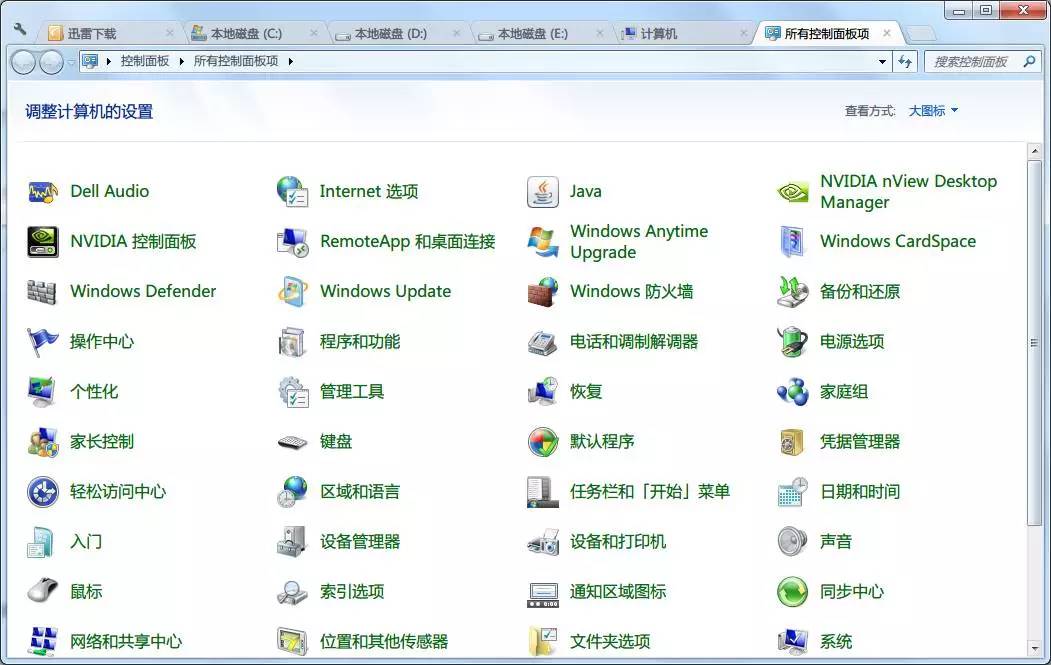
Task: Expand the address bar history dropdown arrow
Action: pos(882,62)
